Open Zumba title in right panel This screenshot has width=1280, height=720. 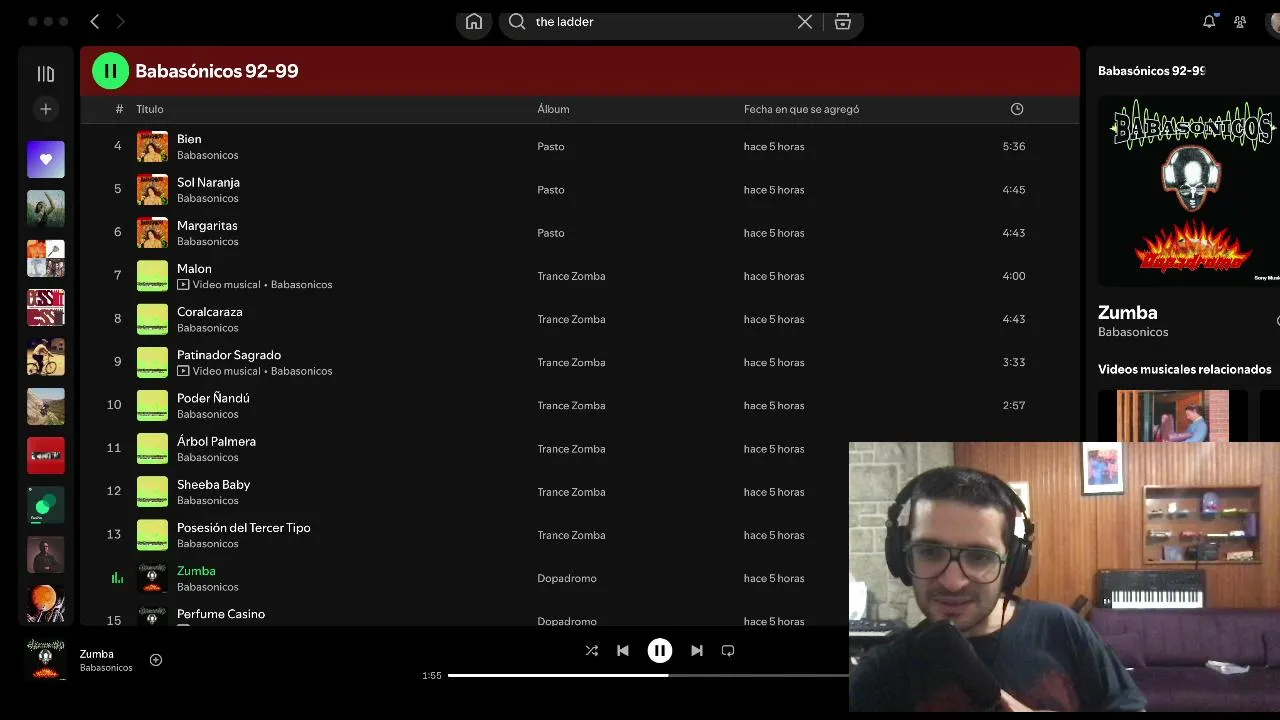[x=1128, y=313]
